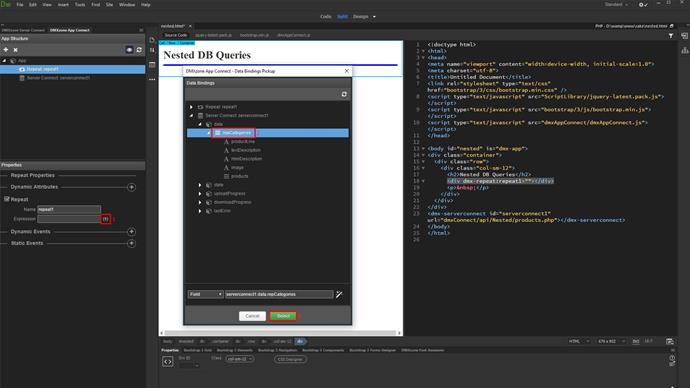This screenshot has height=388, width=690.
Task: Click the live view options icon on document toolbar
Action: coord(152,65)
